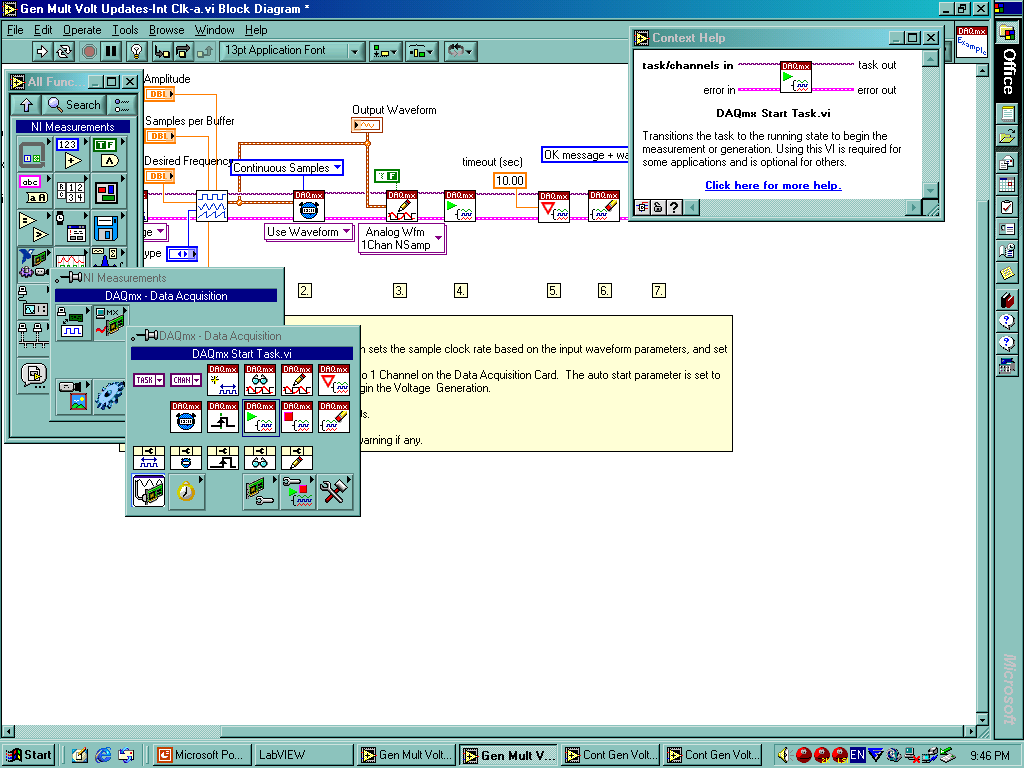The height and width of the screenshot is (768, 1024).
Task: Open the File menu
Action: pyautogui.click(x=15, y=30)
